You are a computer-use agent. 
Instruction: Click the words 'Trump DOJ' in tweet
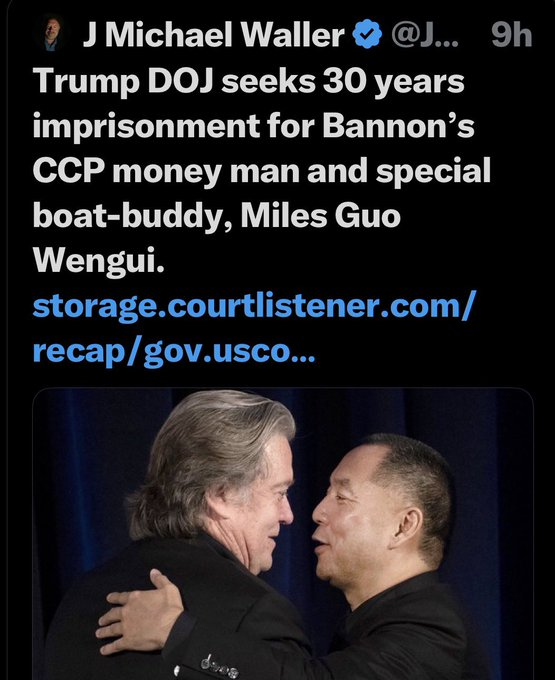[x=123, y=81]
